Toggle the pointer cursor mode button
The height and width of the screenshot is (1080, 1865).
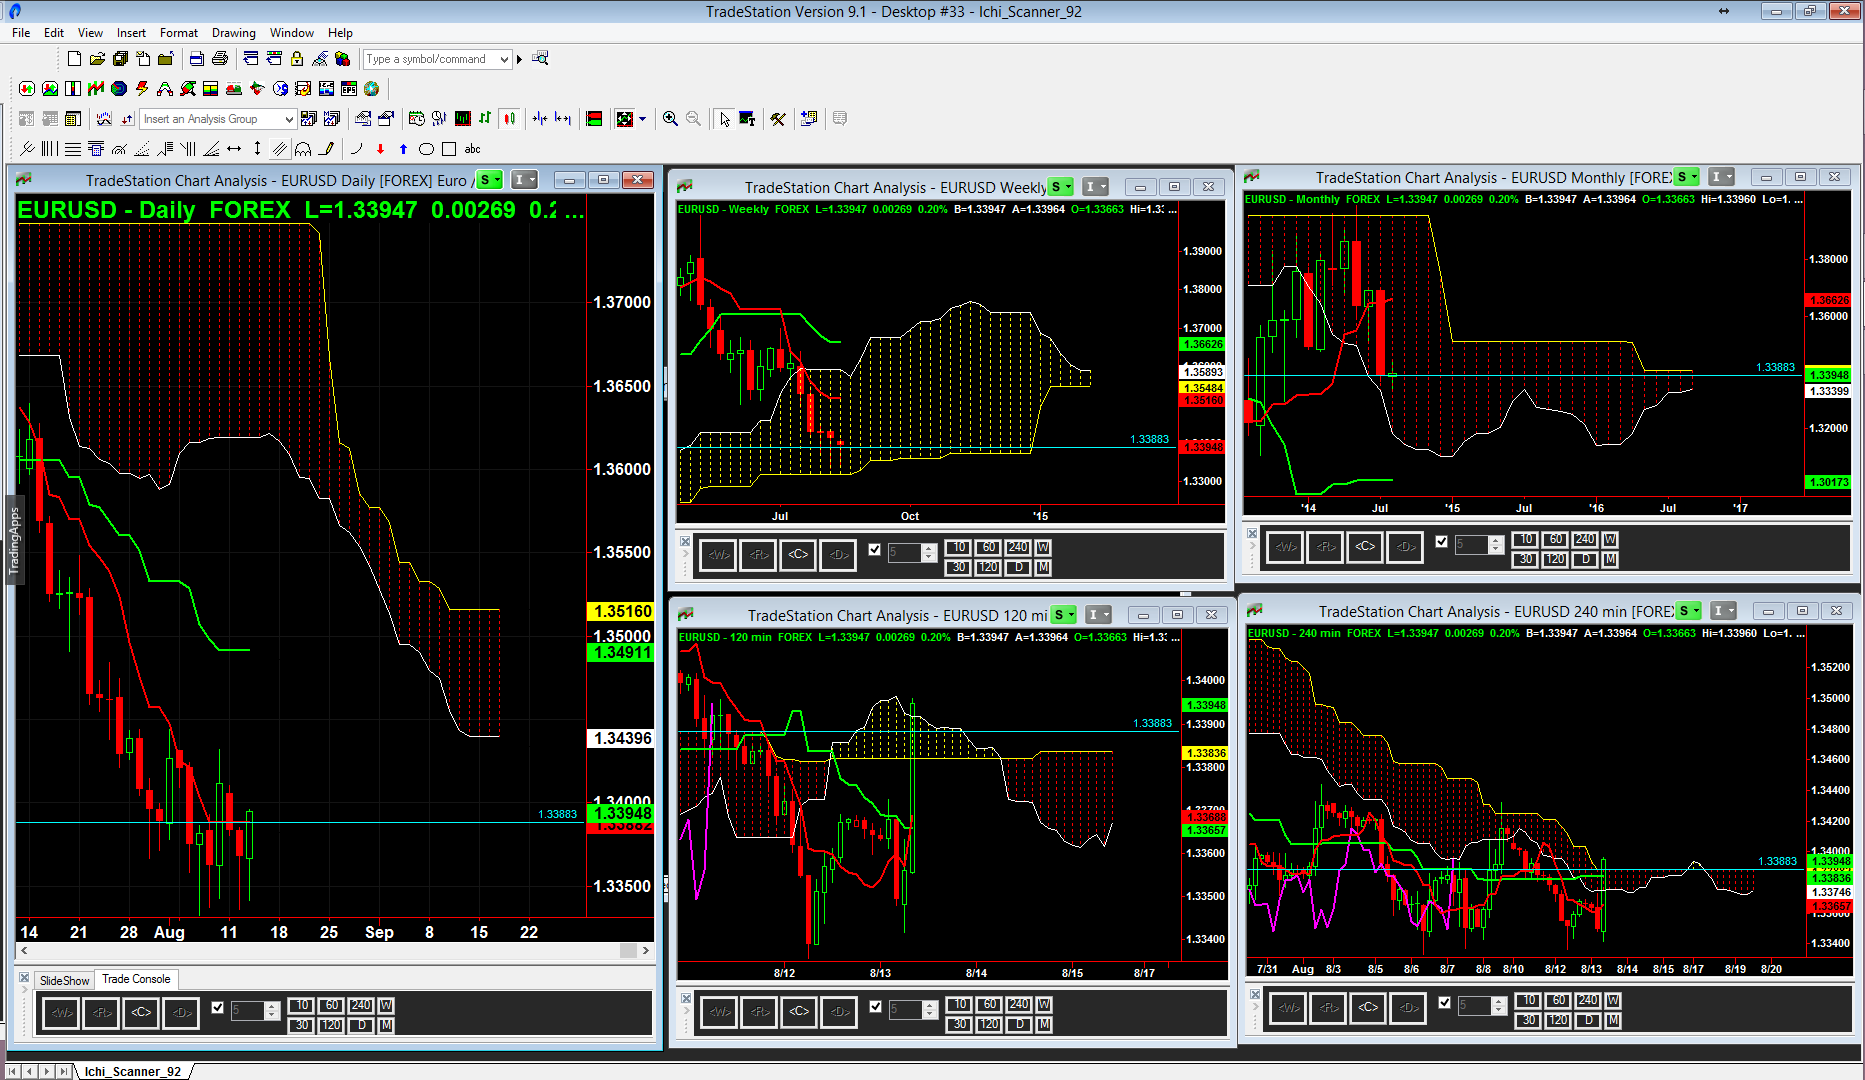(724, 119)
